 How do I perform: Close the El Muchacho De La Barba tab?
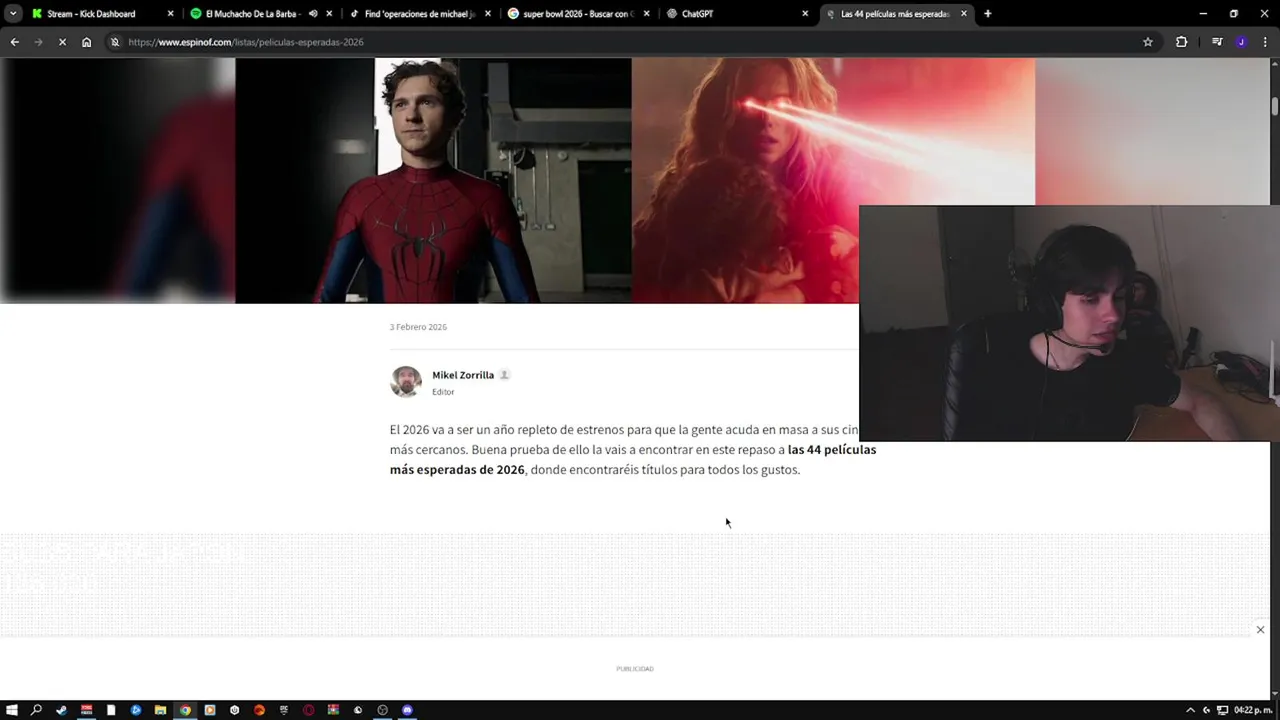click(x=329, y=14)
